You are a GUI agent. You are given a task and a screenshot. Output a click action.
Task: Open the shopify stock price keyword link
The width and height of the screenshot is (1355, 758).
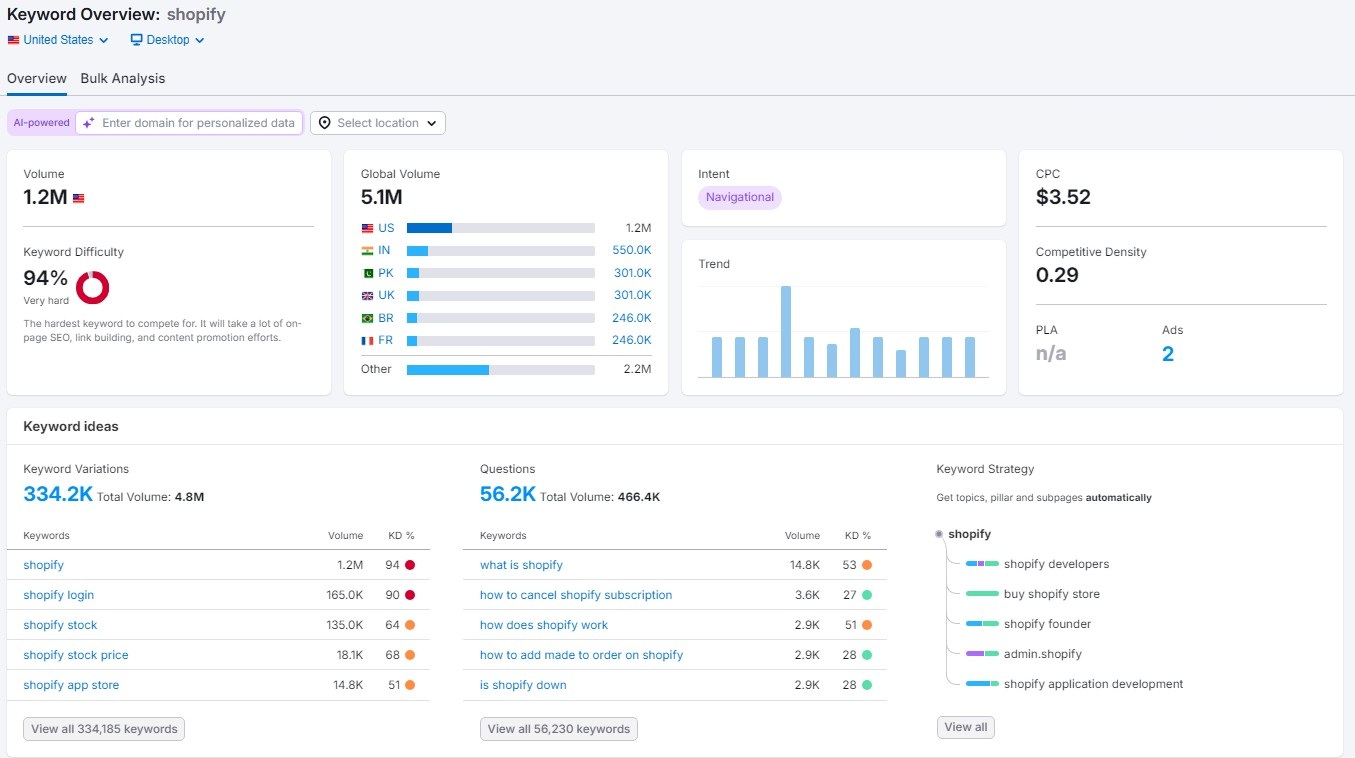coord(76,655)
